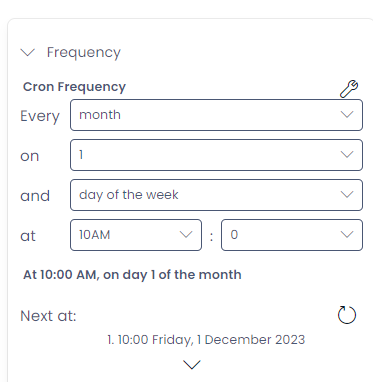This screenshot has width=373, height=382.
Task: Open the Every month dropdown
Action: click(216, 115)
